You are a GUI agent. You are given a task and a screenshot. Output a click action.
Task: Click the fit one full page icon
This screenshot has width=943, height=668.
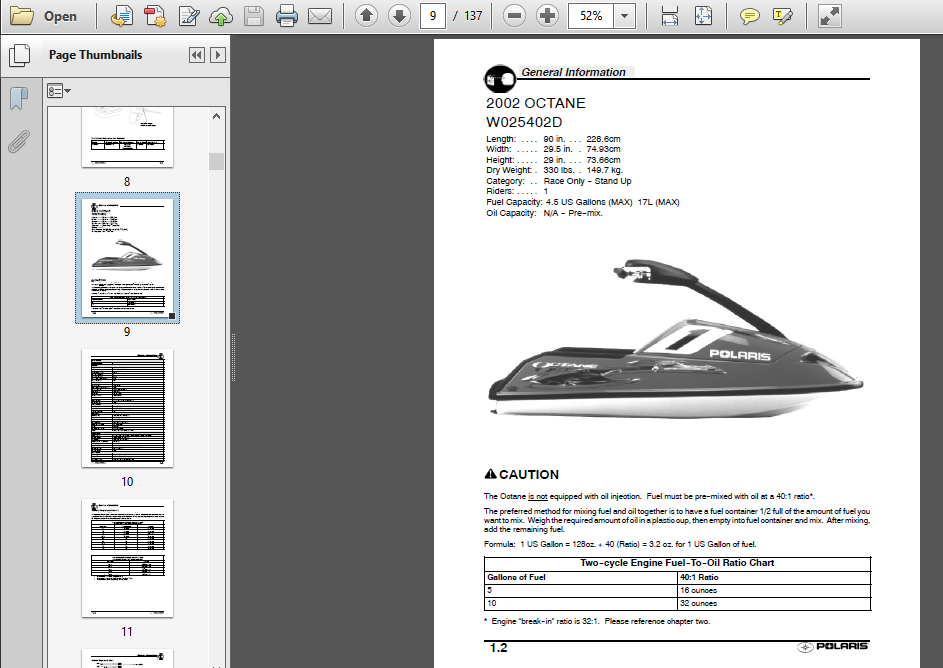point(703,16)
